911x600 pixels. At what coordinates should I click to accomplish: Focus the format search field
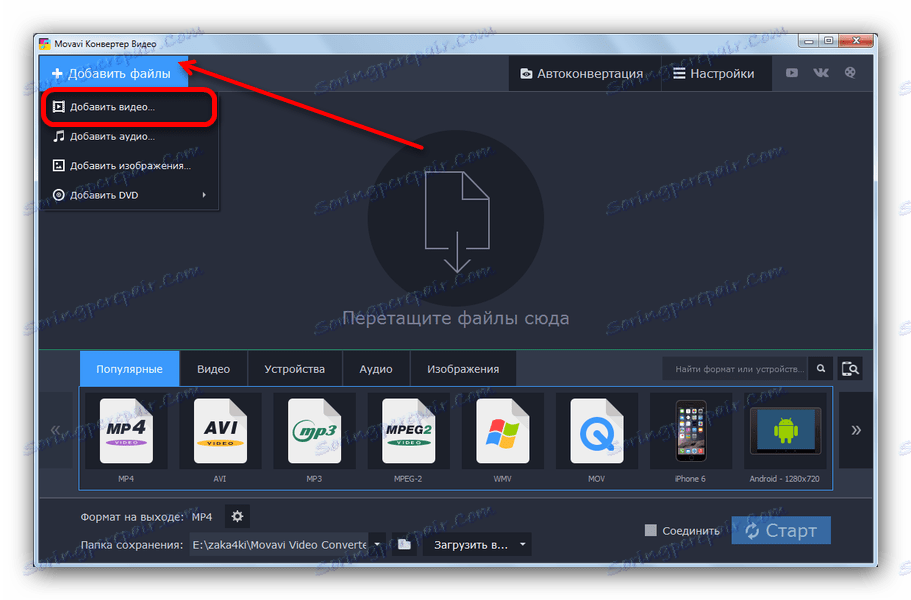[x=736, y=369]
